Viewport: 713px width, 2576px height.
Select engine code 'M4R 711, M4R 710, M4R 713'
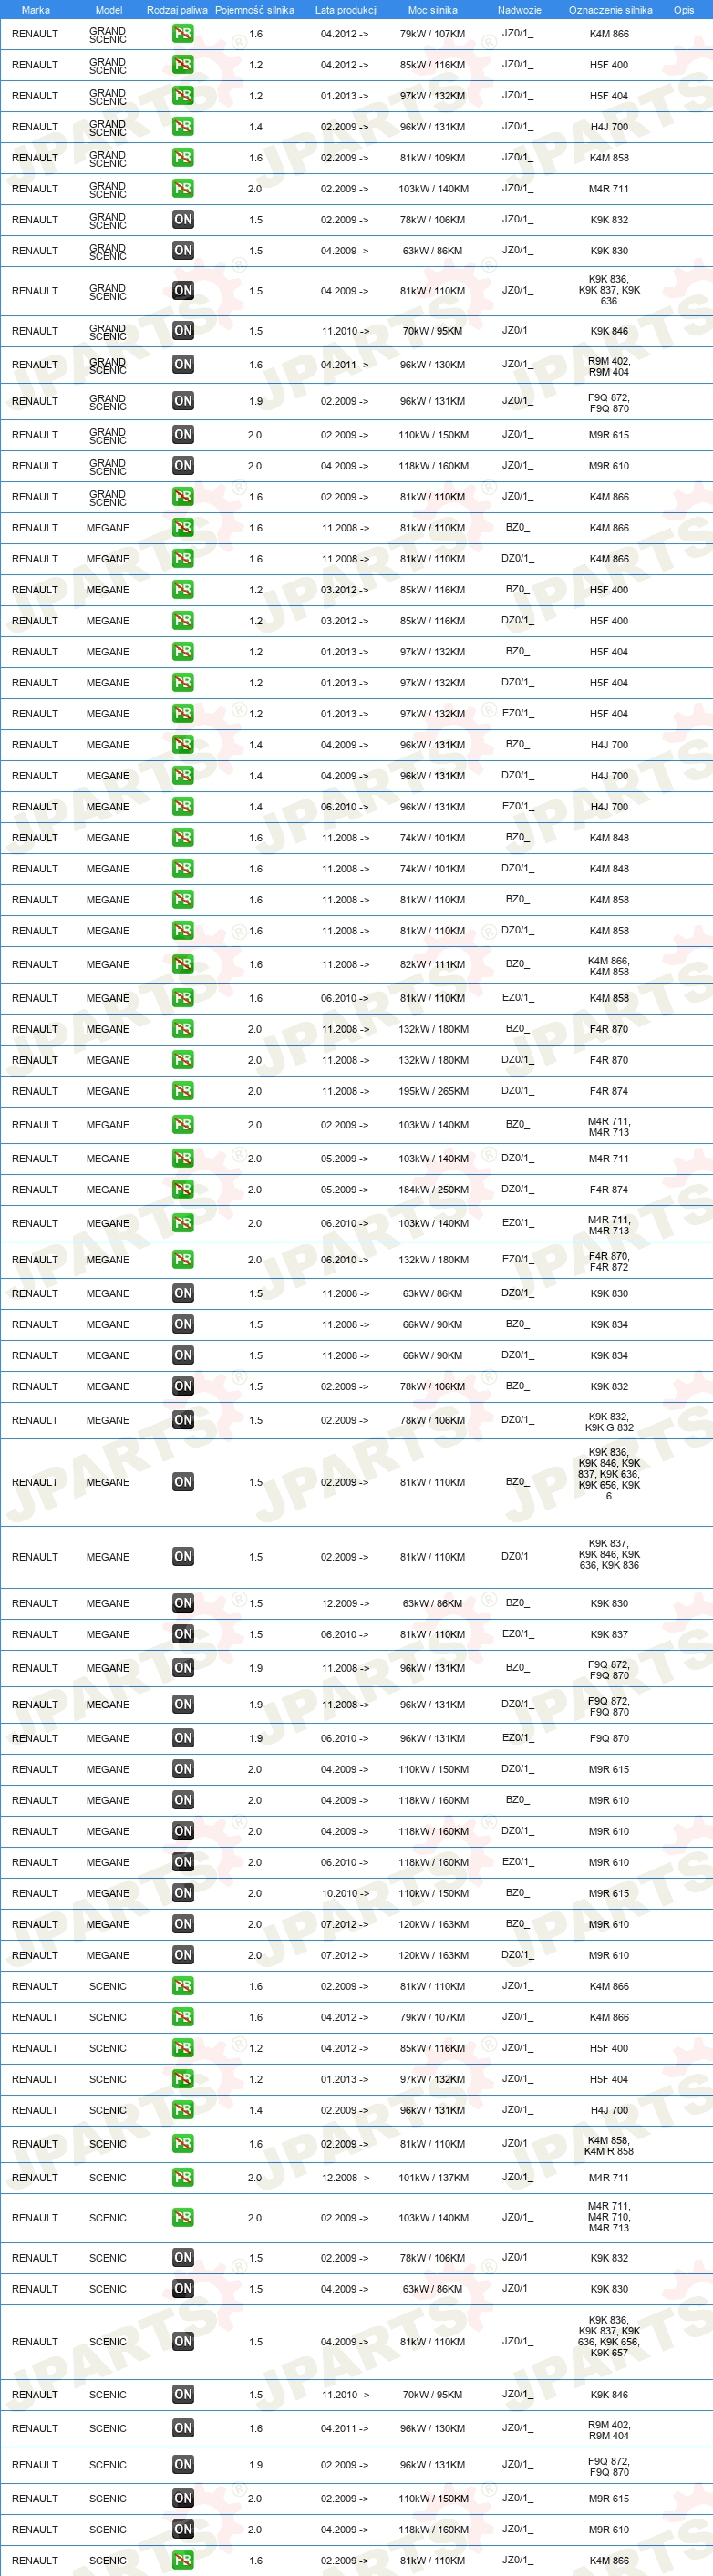click(609, 2217)
